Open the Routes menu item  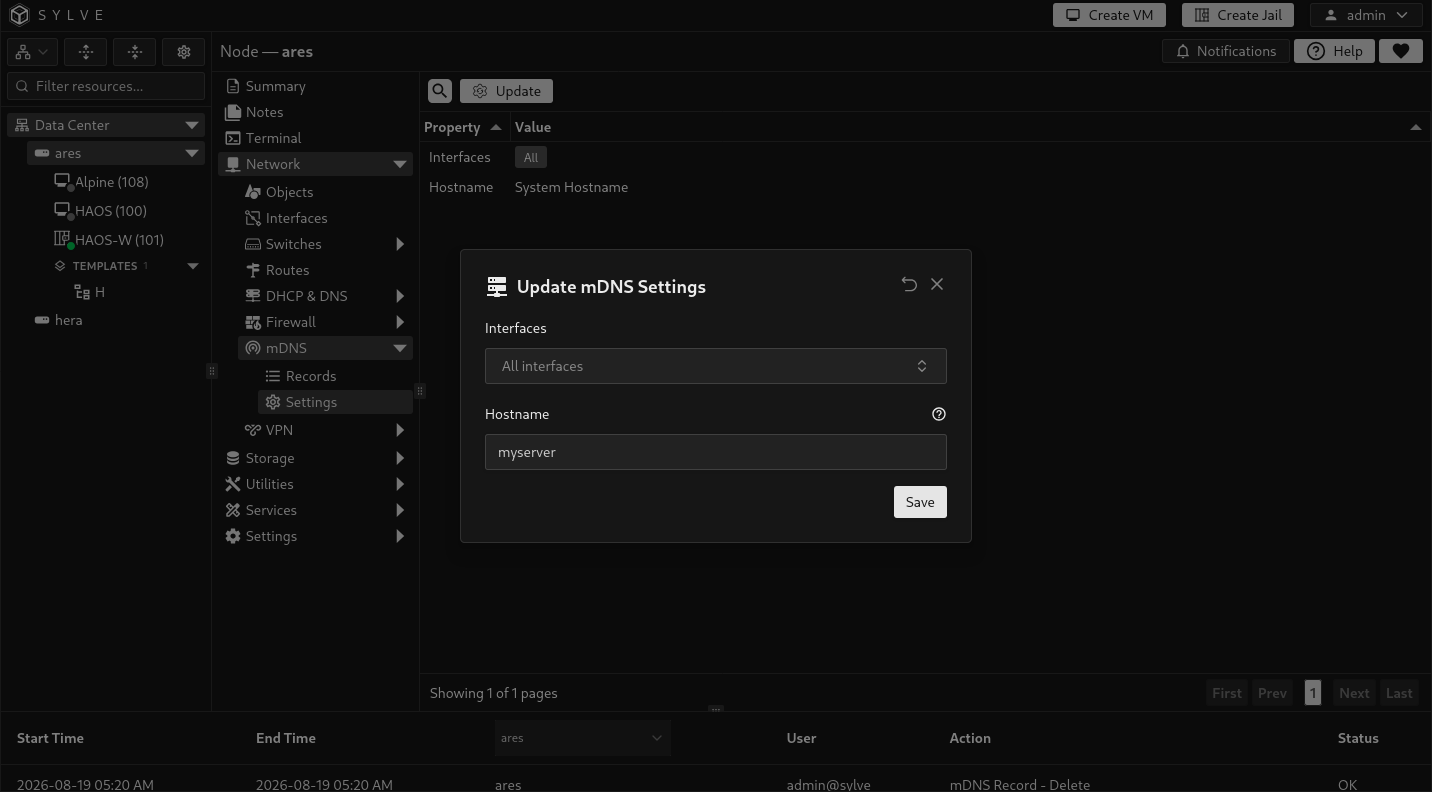coord(325,270)
